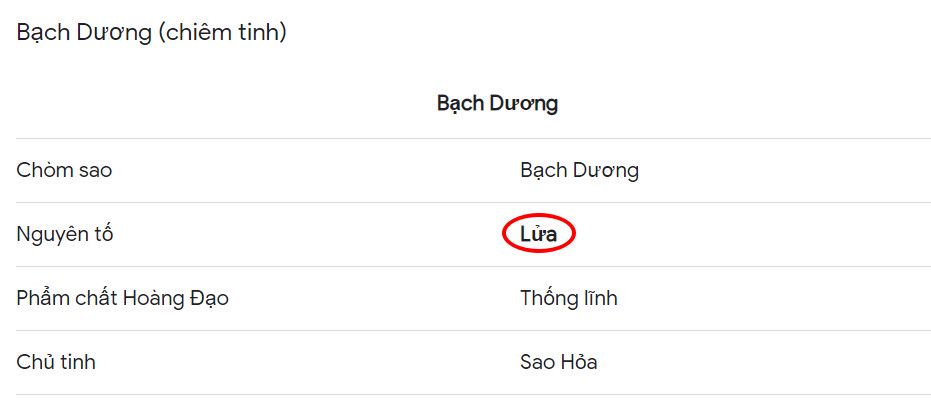
Task: Select the Phẩm chất Hoàng Đạo label
Action: click(x=122, y=298)
